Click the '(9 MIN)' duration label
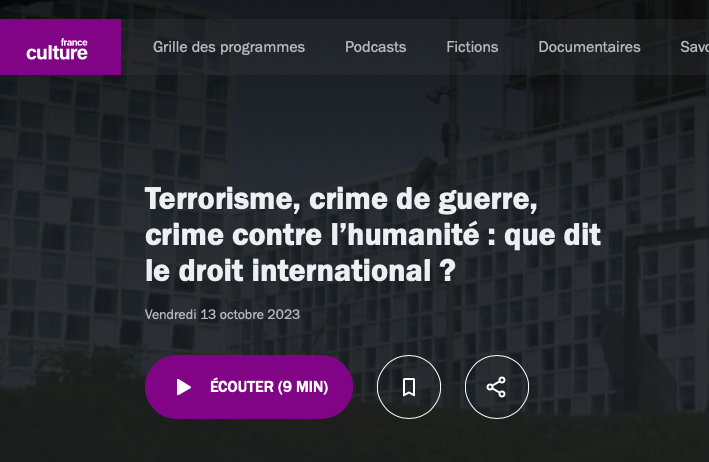The height and width of the screenshot is (462, 709). click(303, 387)
